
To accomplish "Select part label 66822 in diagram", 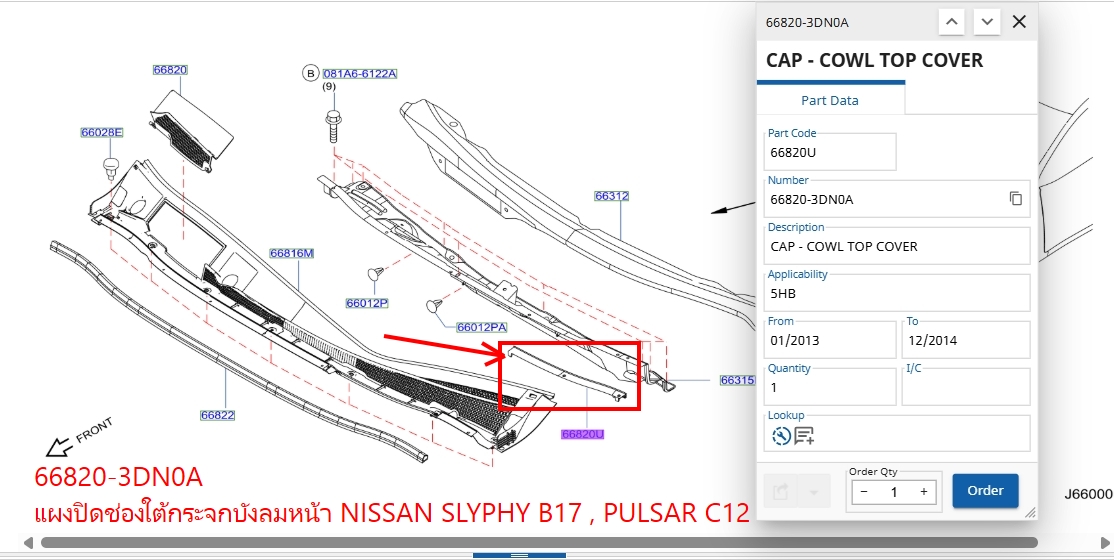I will (x=217, y=415).
